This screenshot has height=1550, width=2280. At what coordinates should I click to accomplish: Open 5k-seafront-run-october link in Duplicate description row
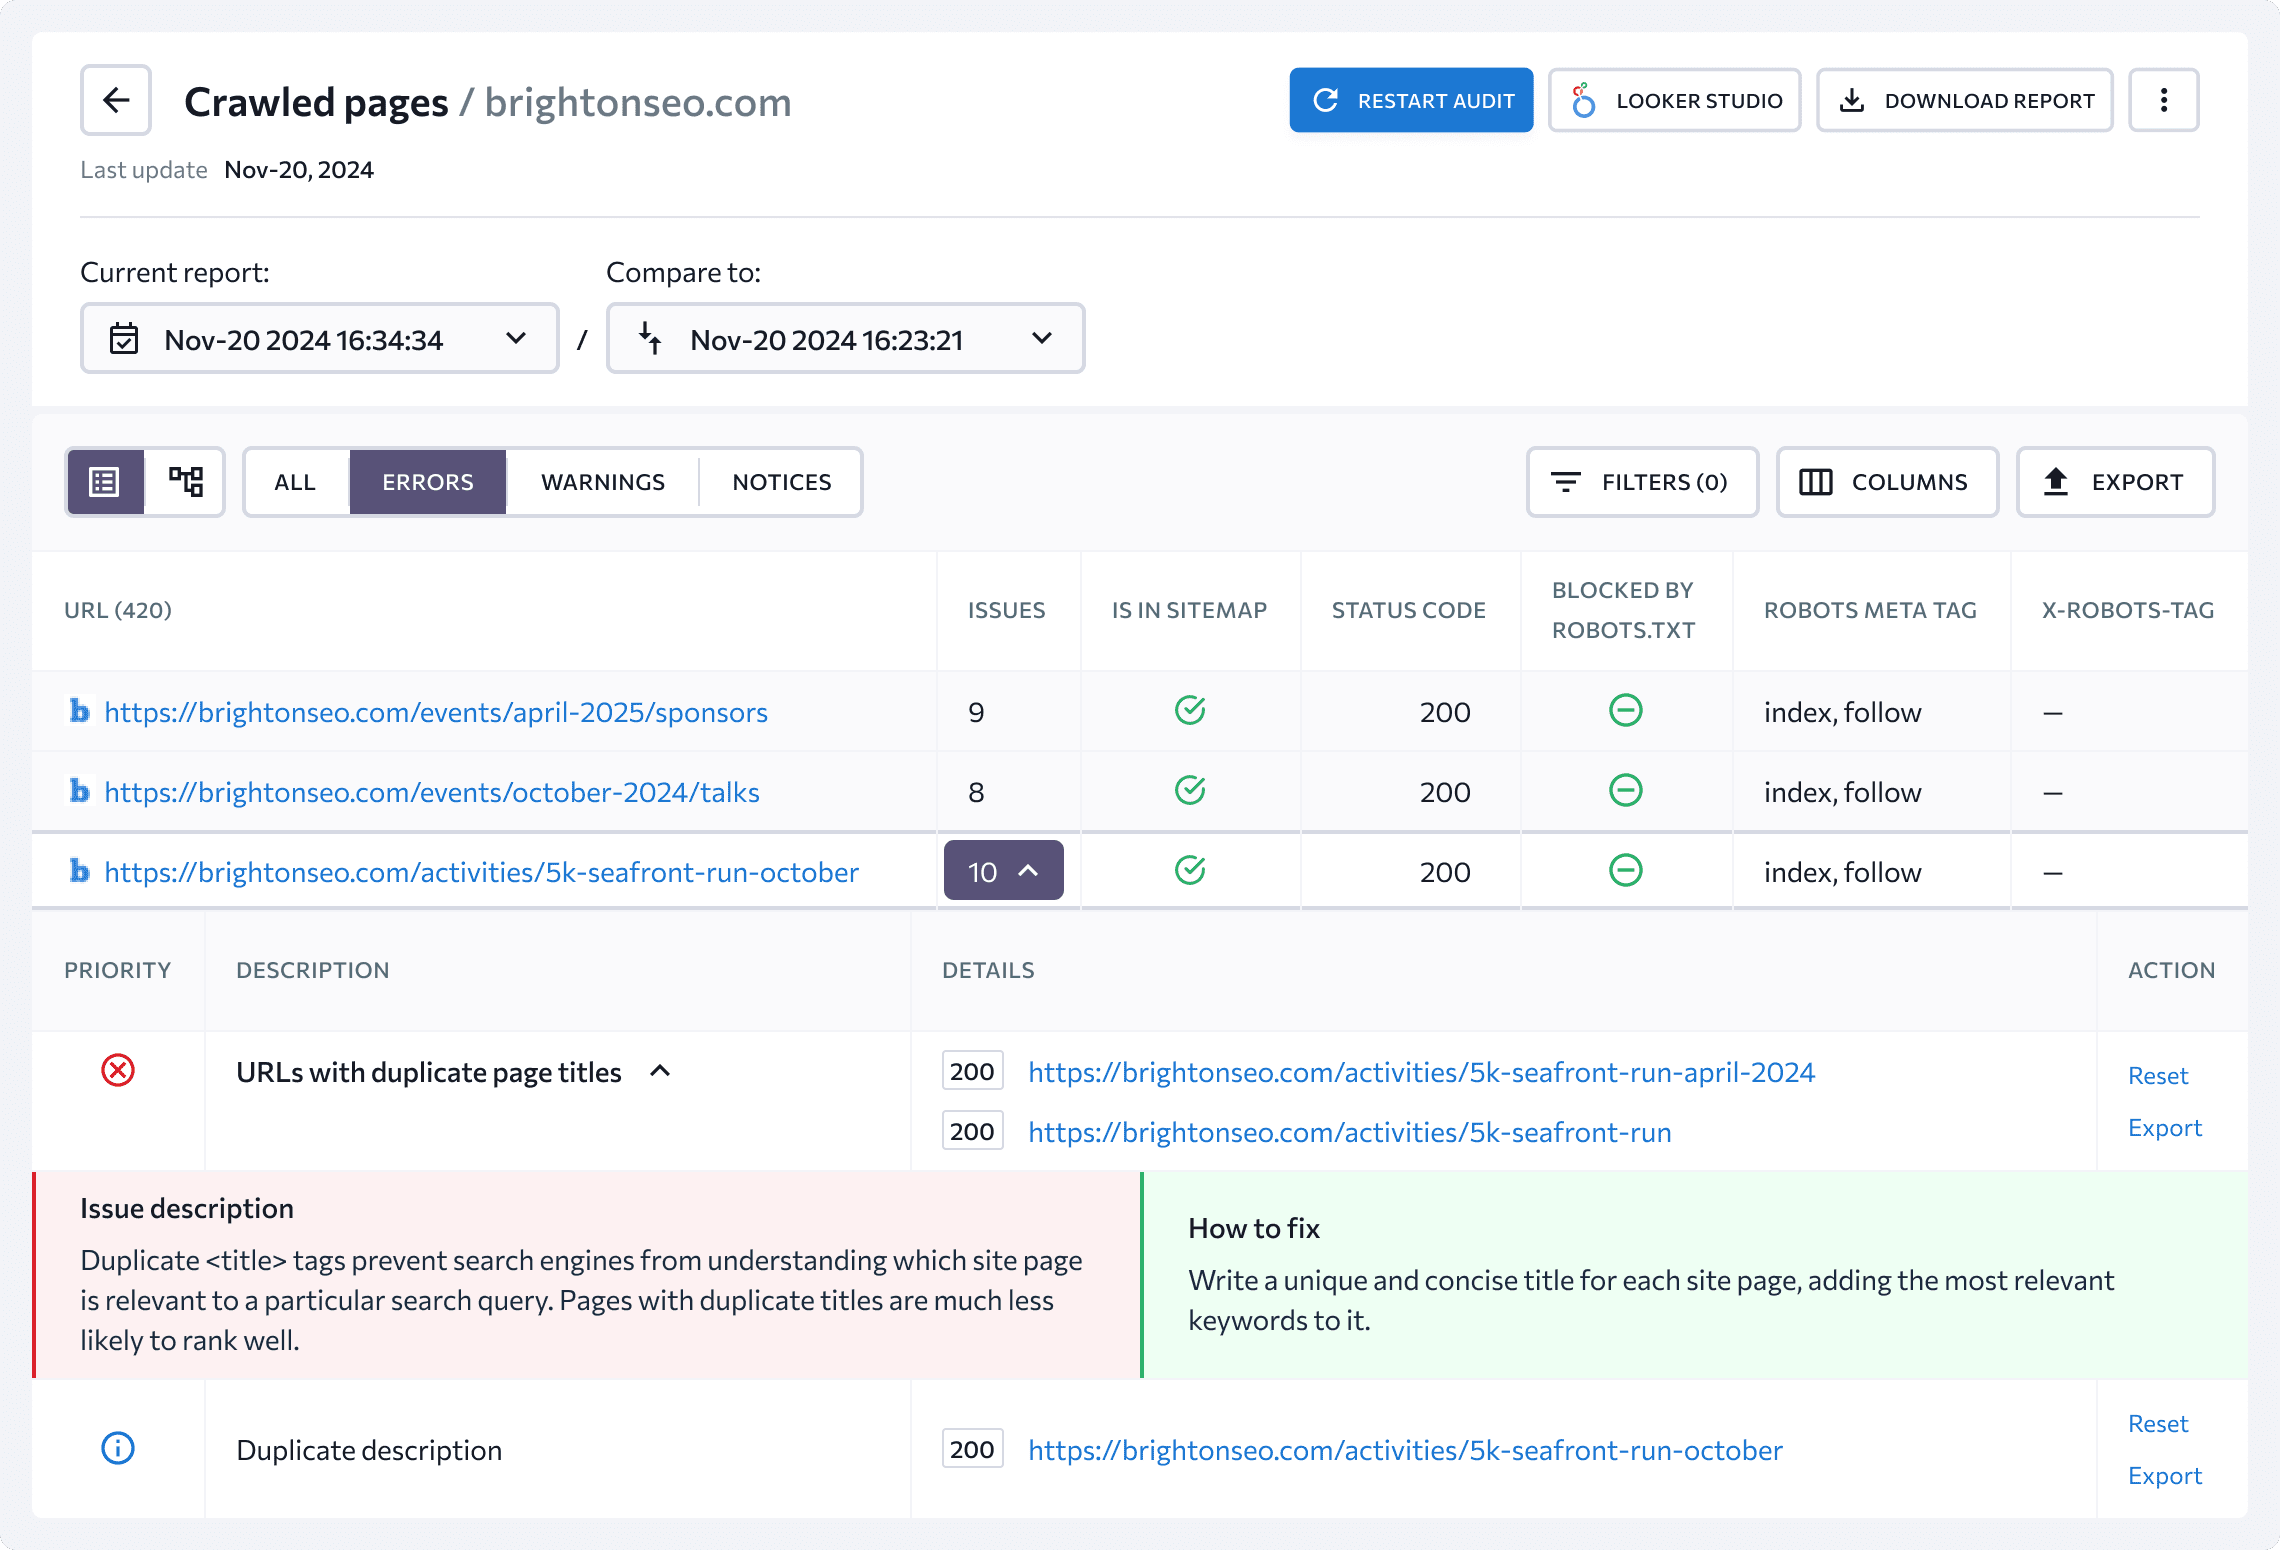click(1406, 1450)
